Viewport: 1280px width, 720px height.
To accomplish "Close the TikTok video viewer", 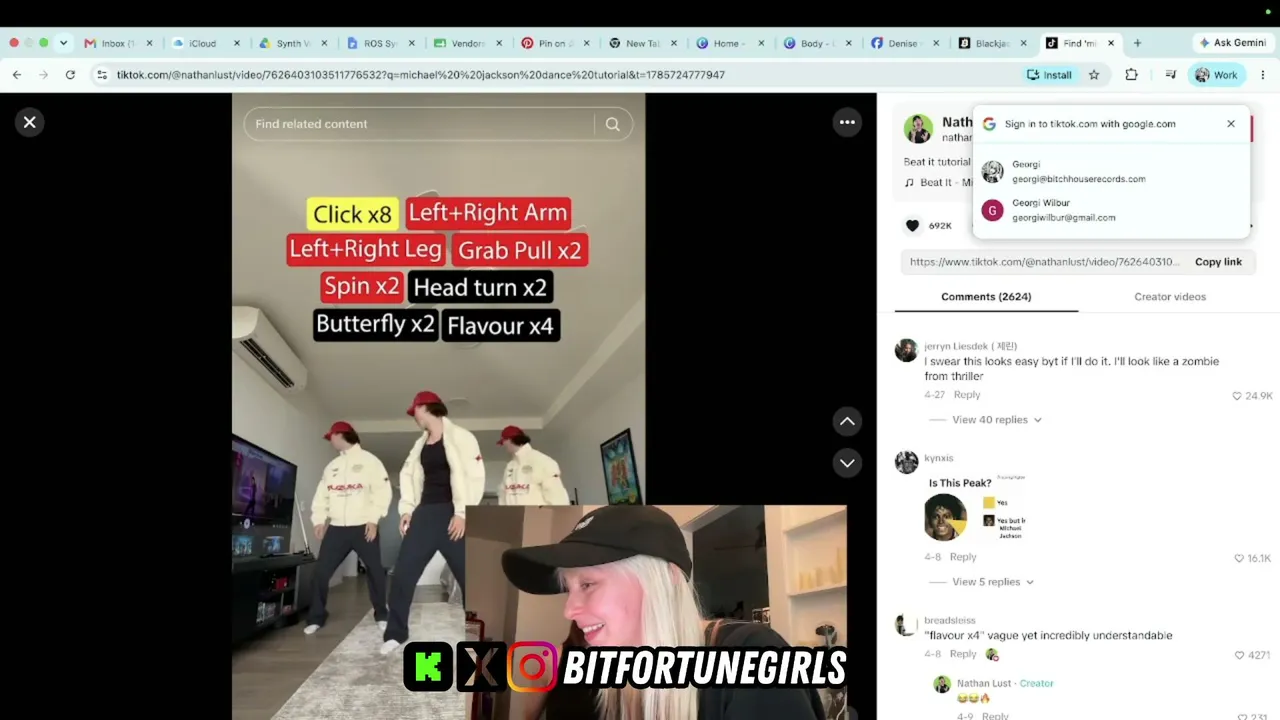I will point(30,122).
